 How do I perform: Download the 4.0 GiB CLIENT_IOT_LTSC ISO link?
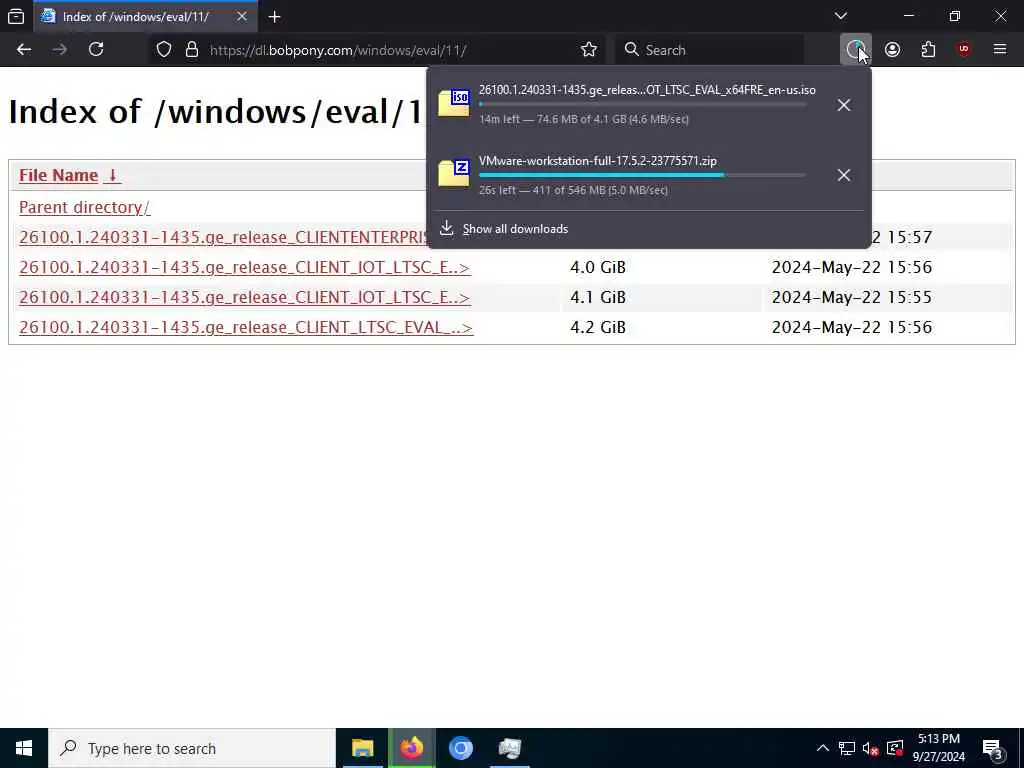coord(244,268)
